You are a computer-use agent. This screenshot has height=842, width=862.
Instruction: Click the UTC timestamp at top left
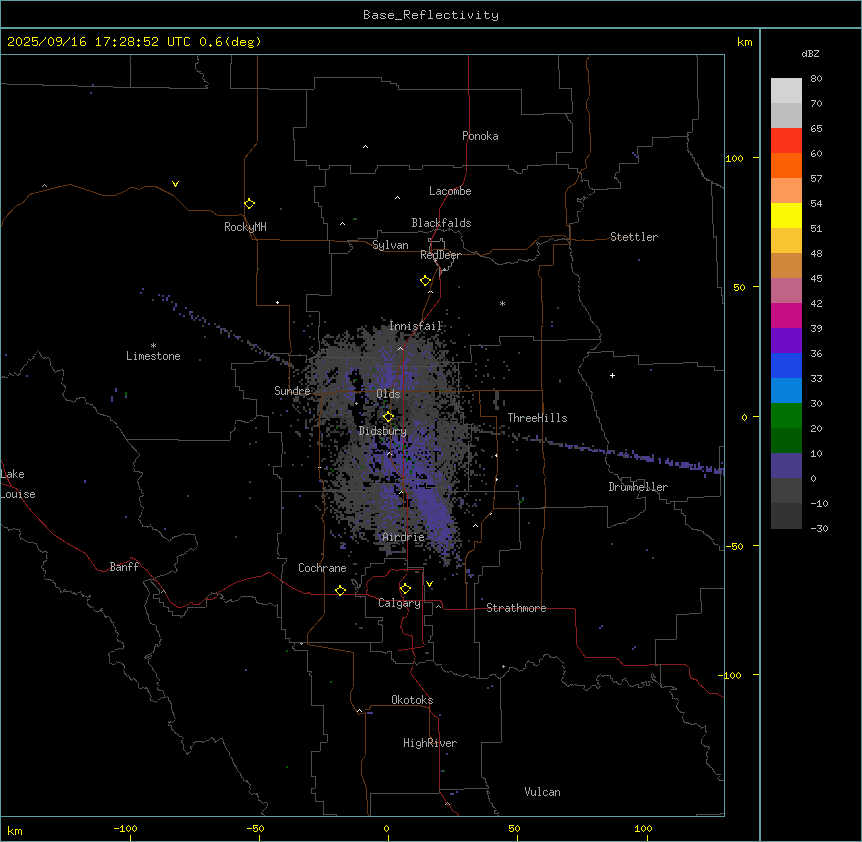click(x=134, y=42)
